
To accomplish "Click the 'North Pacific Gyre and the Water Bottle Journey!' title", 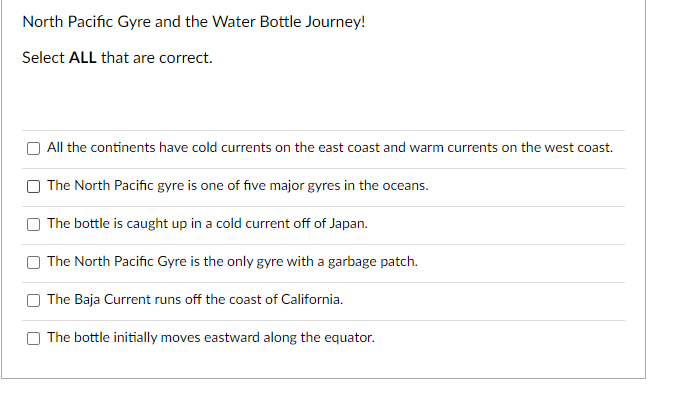I will (194, 22).
